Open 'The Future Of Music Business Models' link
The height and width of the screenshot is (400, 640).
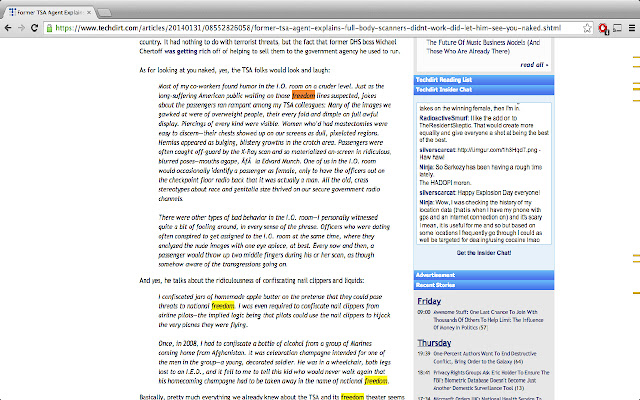483,47
